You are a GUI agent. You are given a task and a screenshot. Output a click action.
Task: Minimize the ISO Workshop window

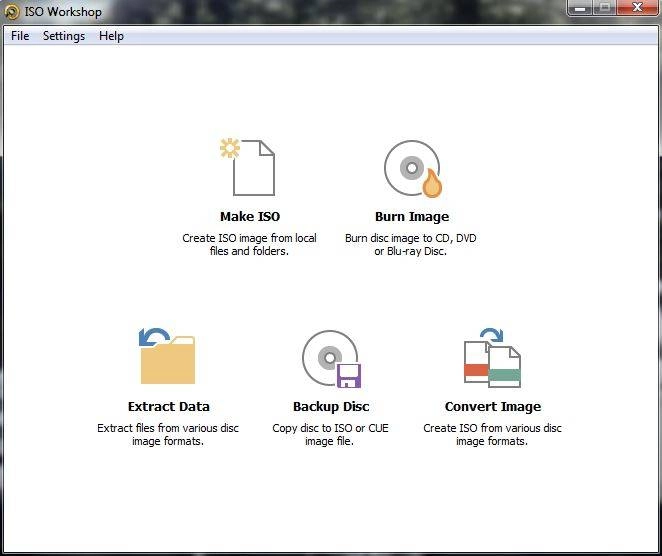pyautogui.click(x=580, y=8)
